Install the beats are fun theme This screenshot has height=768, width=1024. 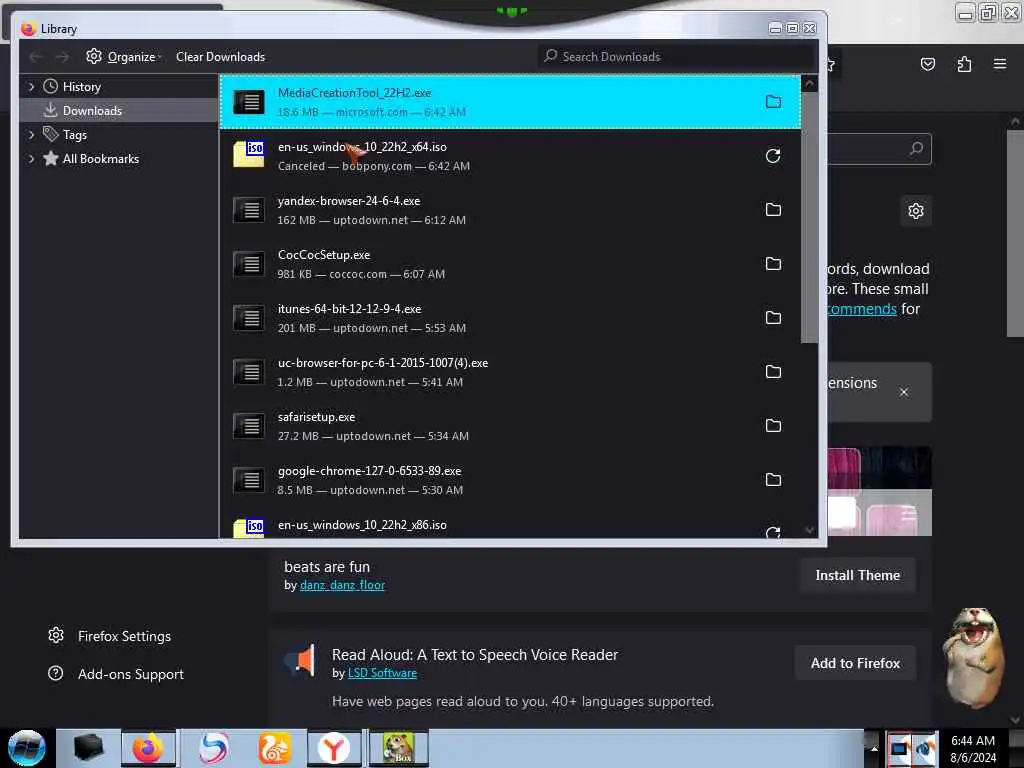point(857,575)
